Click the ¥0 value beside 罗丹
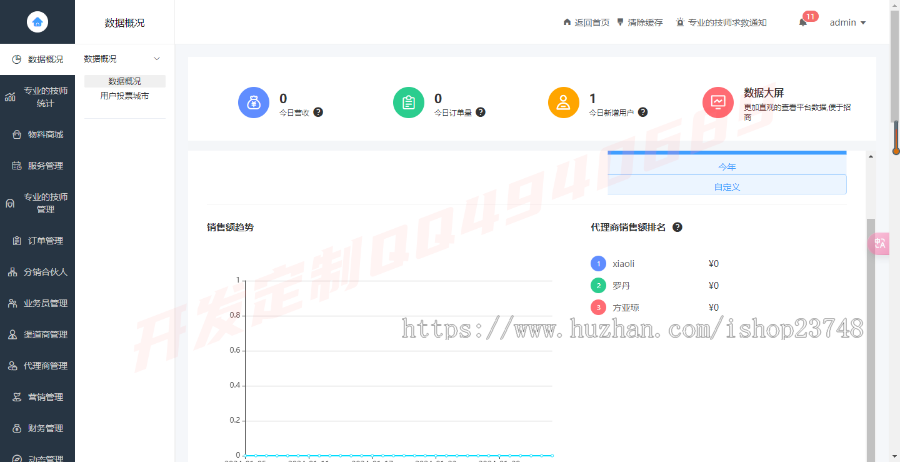The image size is (900, 462). click(x=714, y=285)
